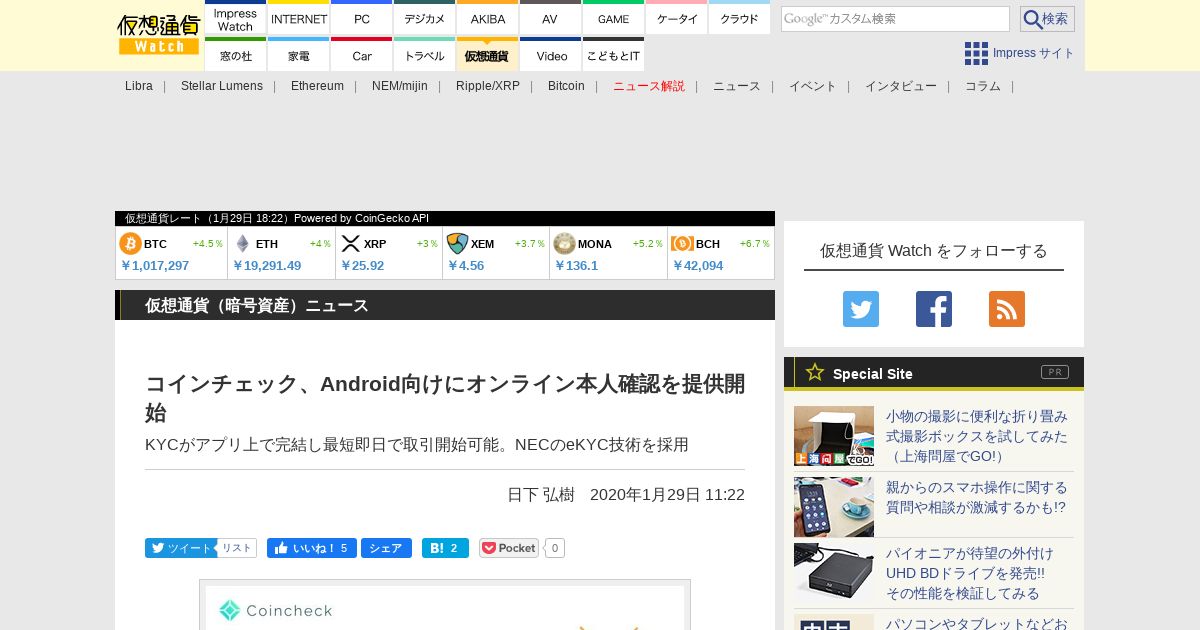Open the RSS feed icon
This screenshot has height=630, width=1200.
1007,309
